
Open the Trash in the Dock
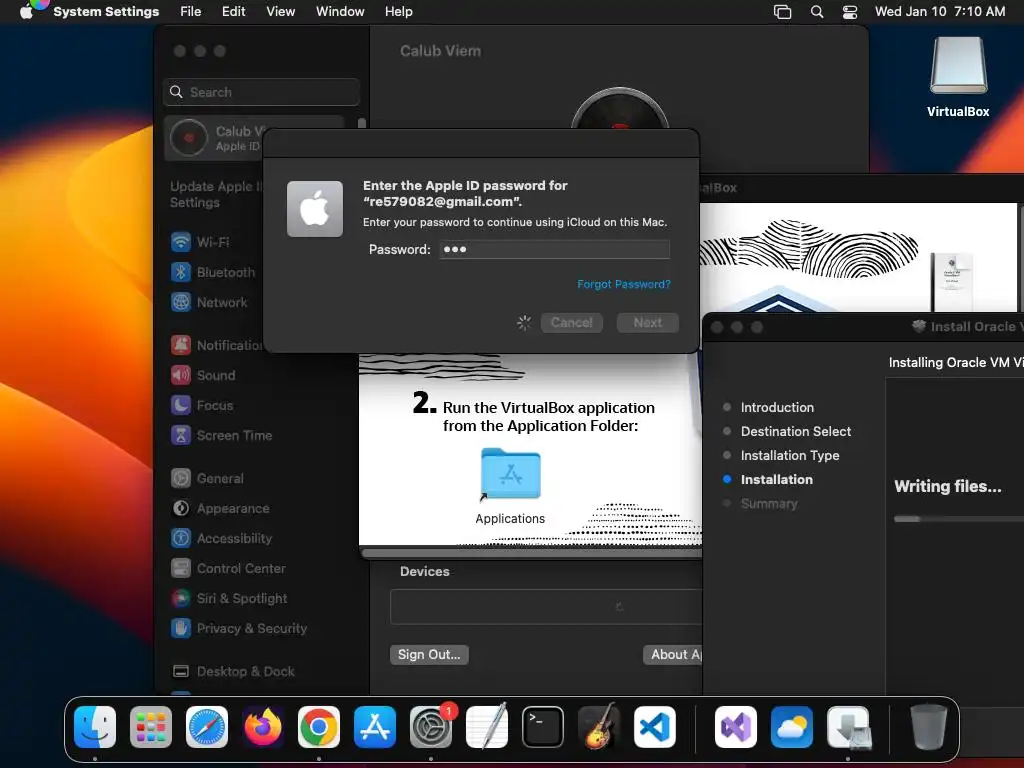point(929,727)
